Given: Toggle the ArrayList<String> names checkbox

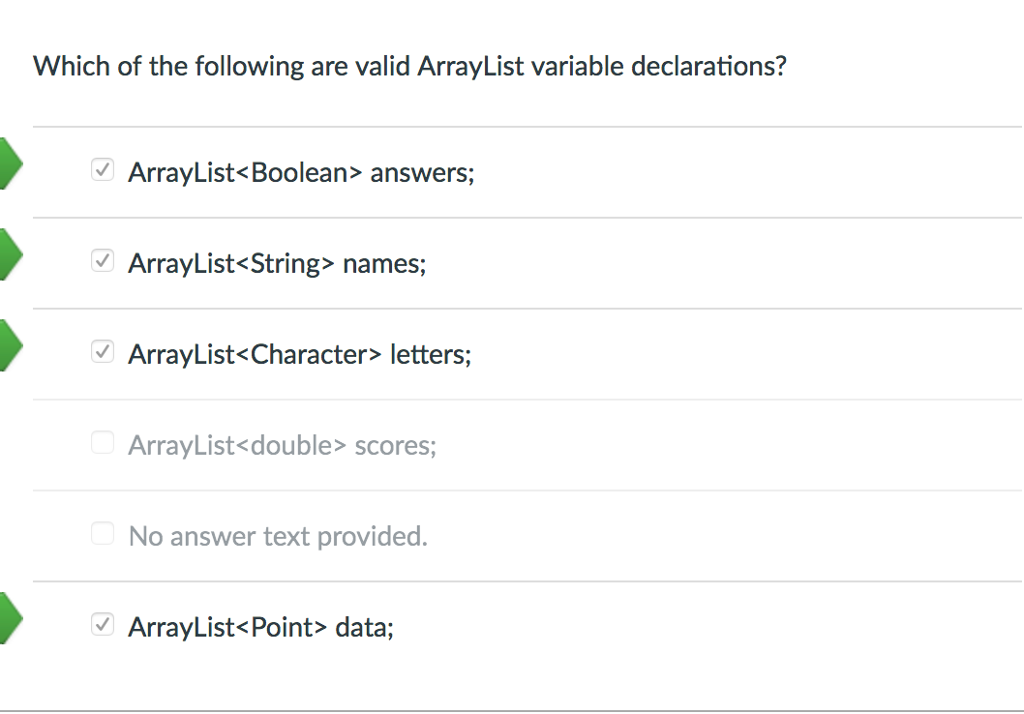Looking at the screenshot, I should coord(103,261).
